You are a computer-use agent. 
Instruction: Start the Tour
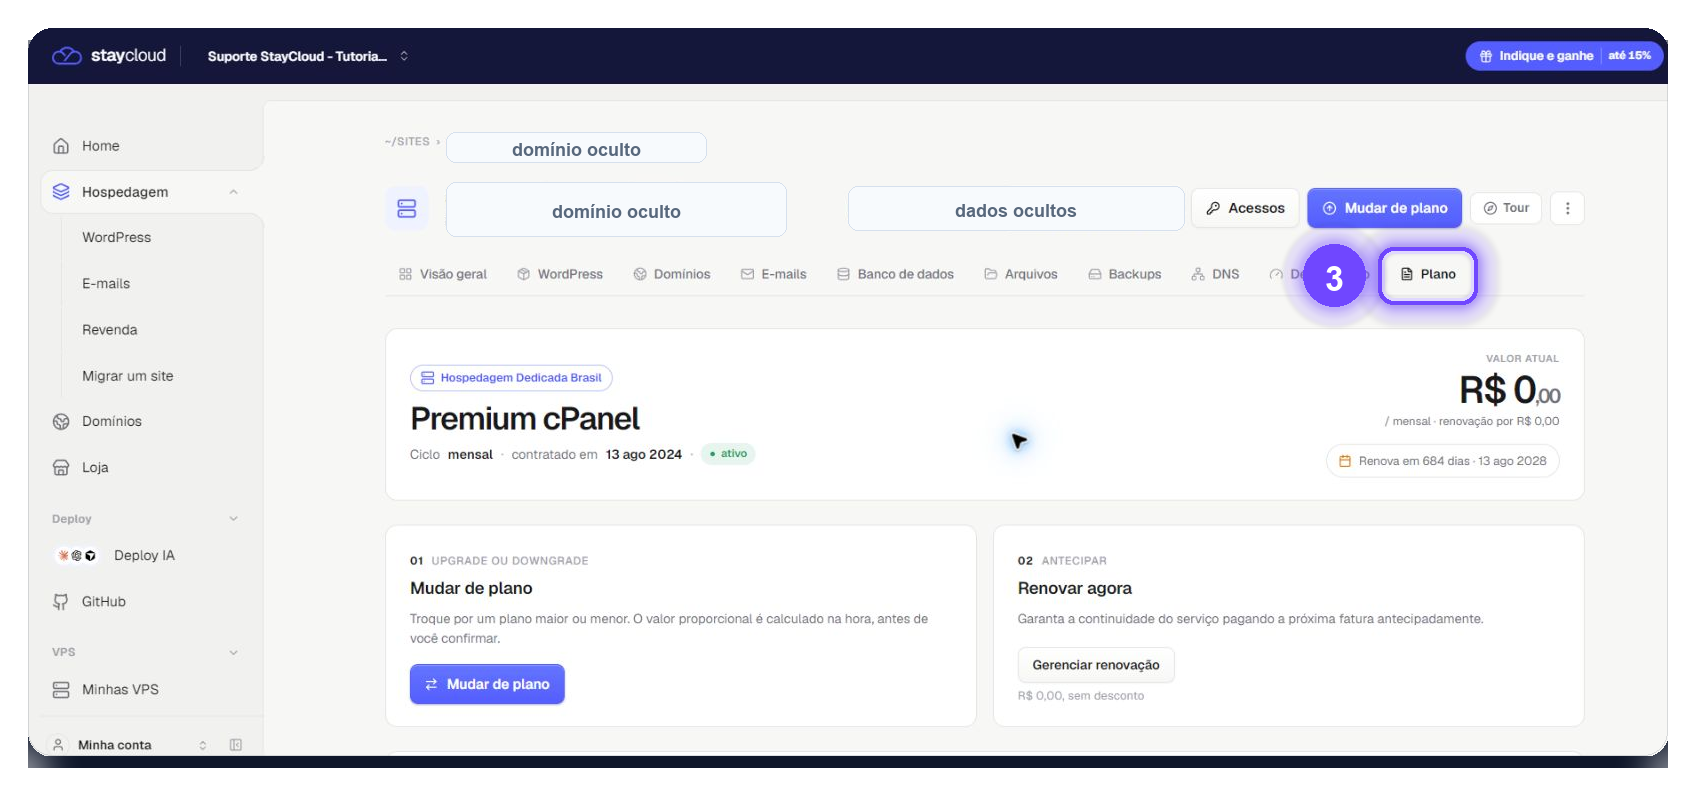pyautogui.click(x=1506, y=208)
